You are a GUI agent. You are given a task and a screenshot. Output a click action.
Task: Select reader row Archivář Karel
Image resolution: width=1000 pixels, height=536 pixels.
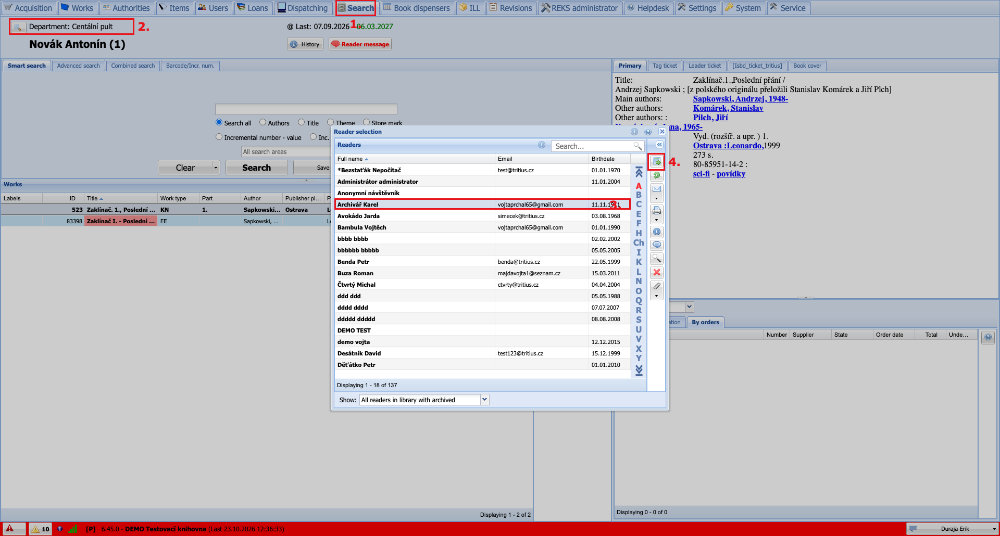(x=482, y=204)
